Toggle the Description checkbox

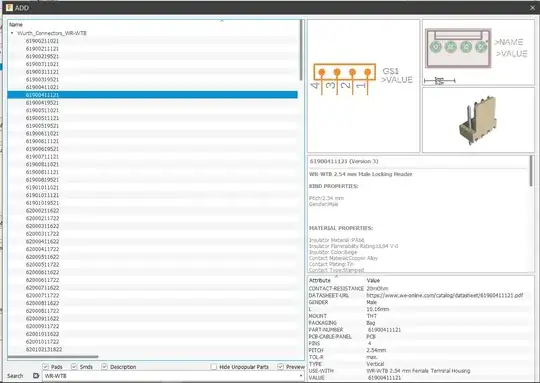(x=105, y=366)
